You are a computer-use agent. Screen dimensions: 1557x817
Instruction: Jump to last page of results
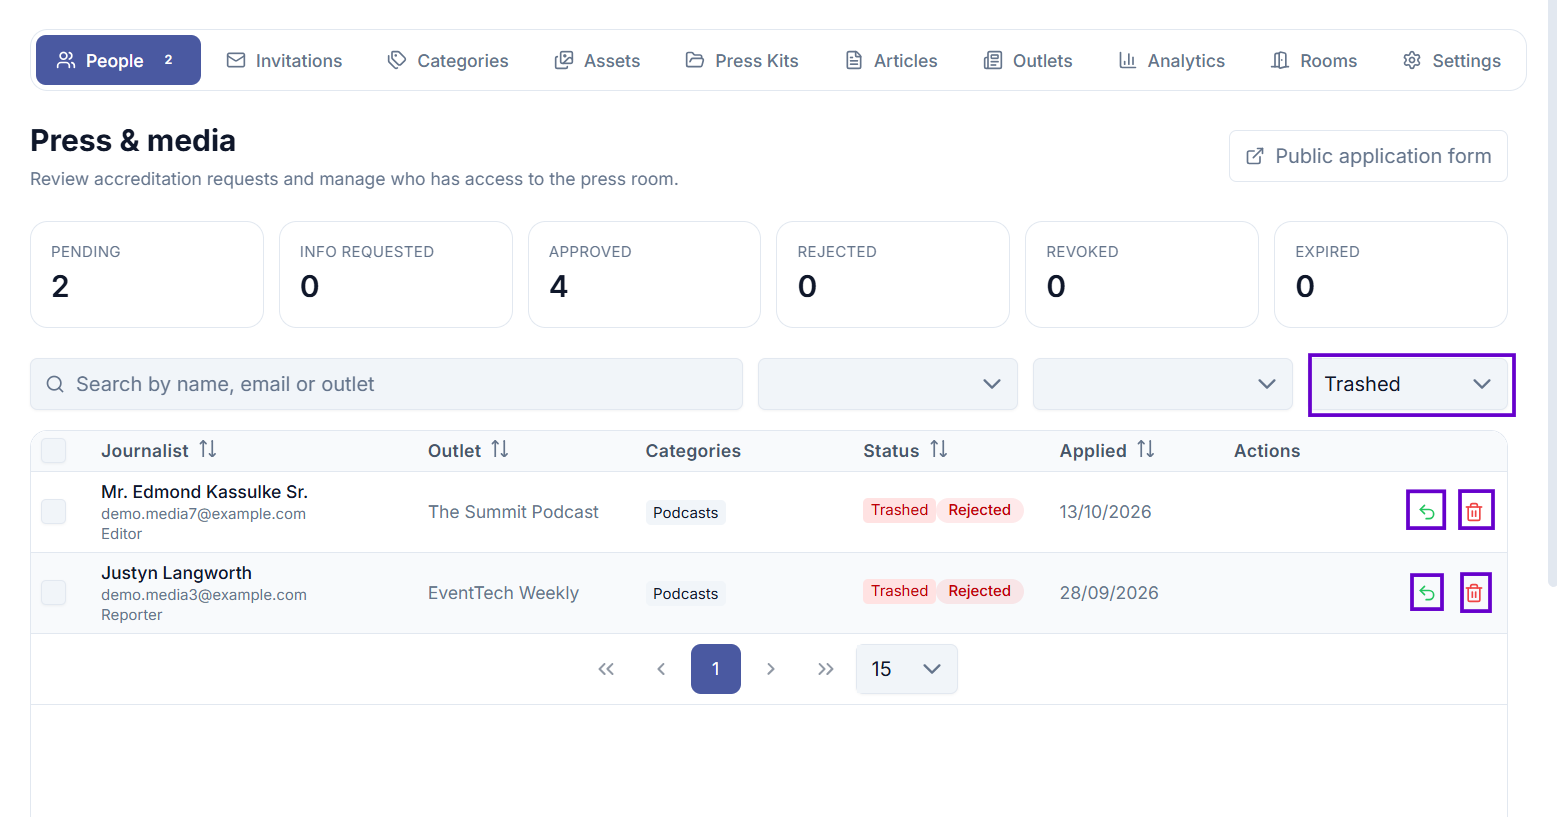(x=825, y=669)
